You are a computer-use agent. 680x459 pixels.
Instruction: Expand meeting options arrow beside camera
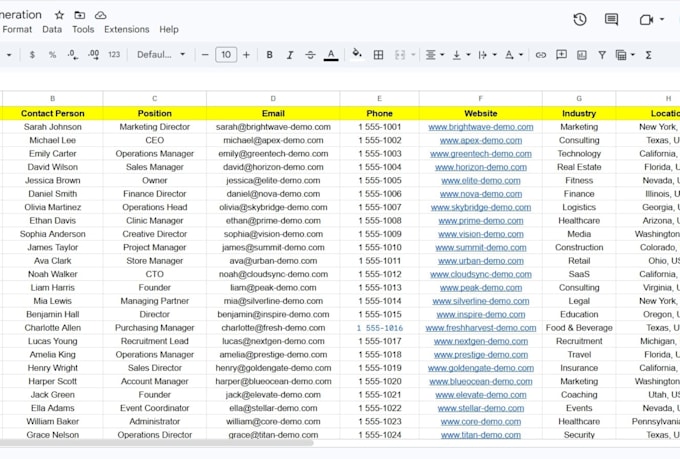(x=662, y=20)
